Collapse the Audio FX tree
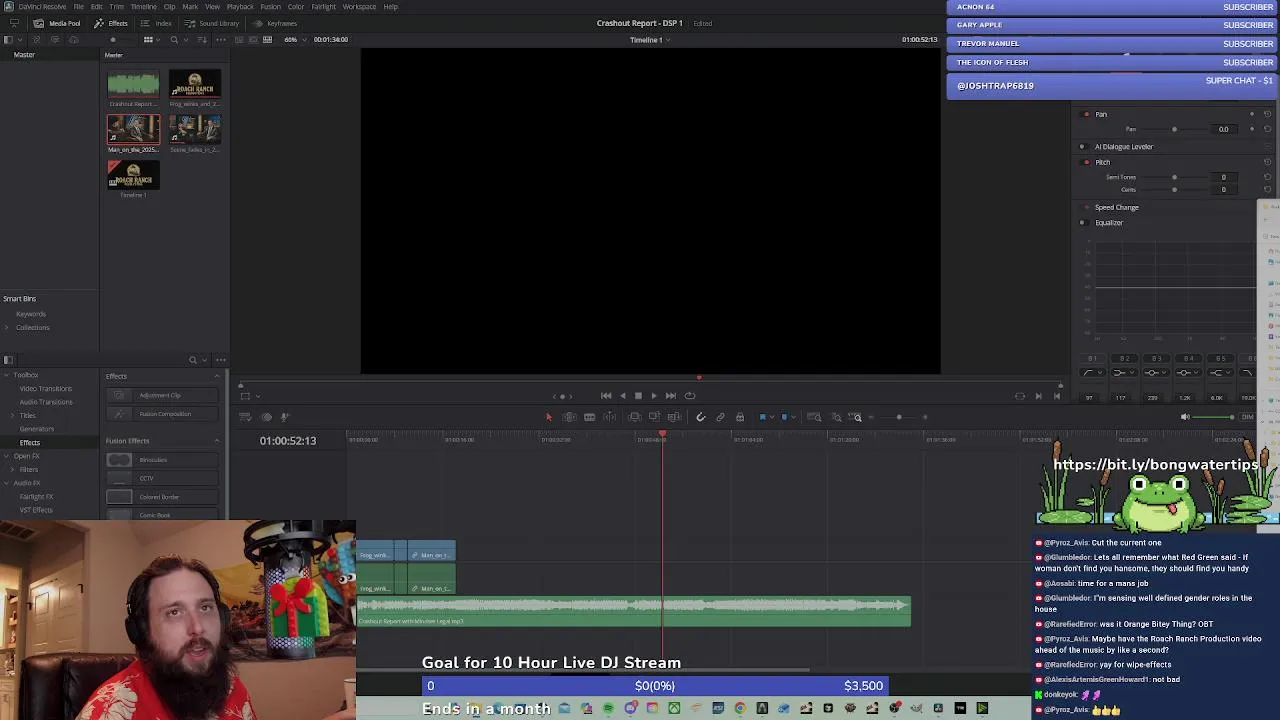This screenshot has width=1280, height=720. (6, 483)
